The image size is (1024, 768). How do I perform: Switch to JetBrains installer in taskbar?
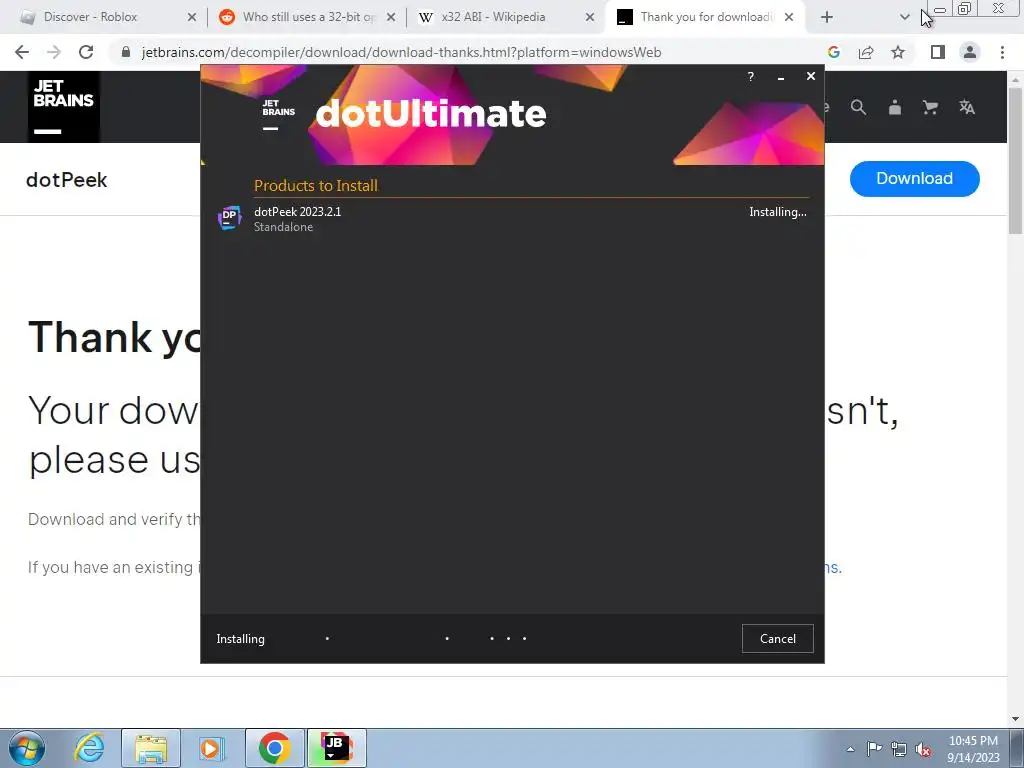[336, 748]
